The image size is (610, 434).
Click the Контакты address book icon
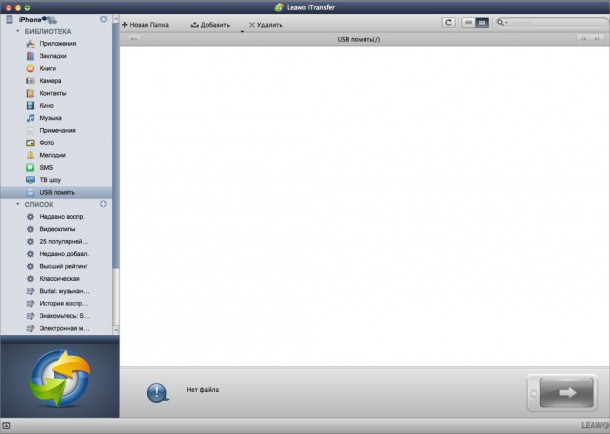click(x=30, y=93)
